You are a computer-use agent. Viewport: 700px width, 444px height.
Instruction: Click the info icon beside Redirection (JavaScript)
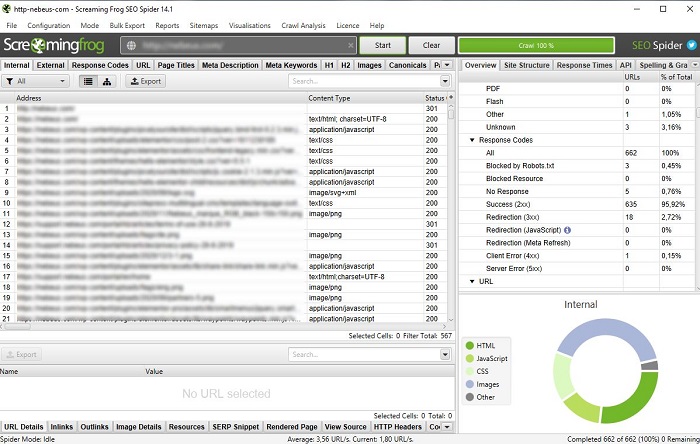pyautogui.click(x=567, y=230)
